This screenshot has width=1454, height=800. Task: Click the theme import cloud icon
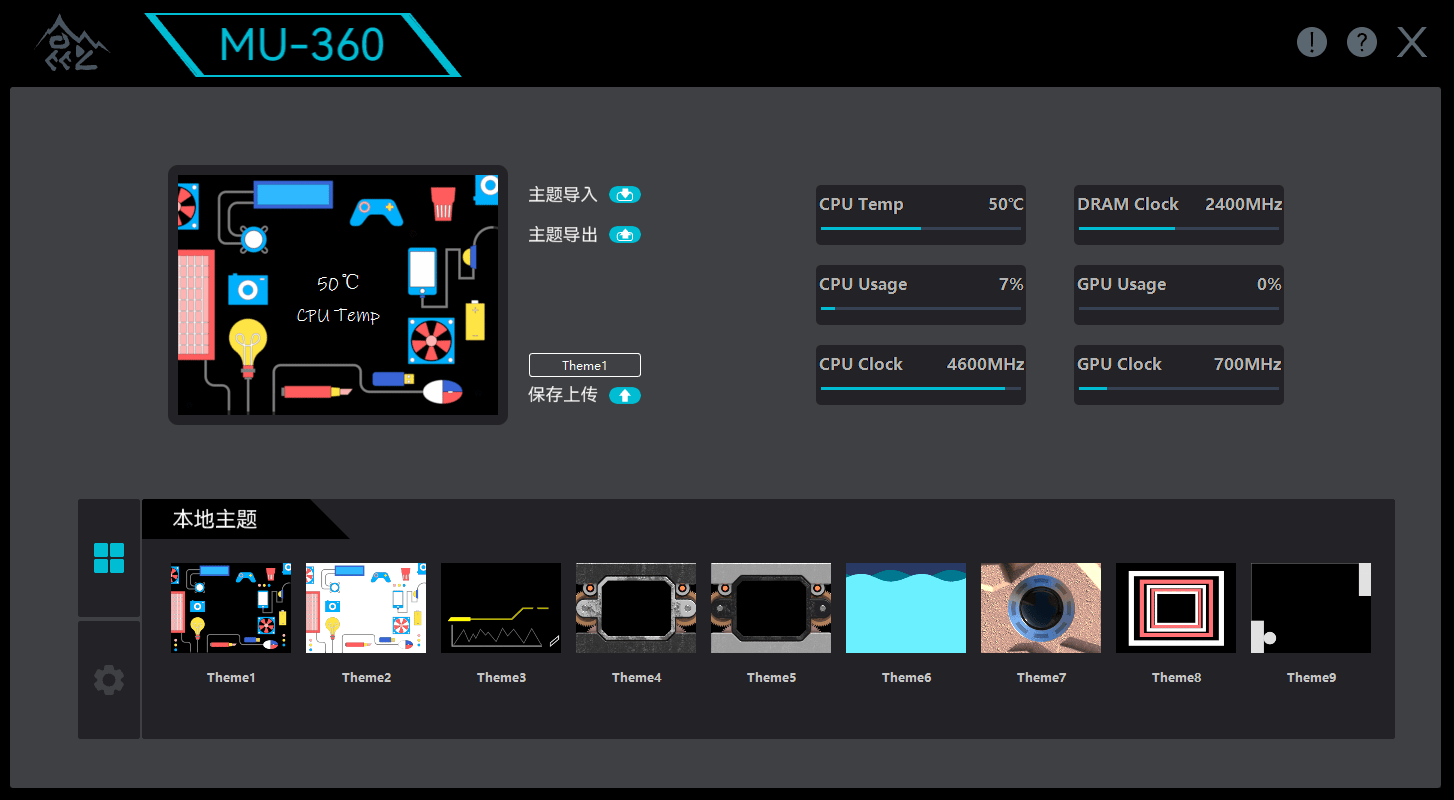pyautogui.click(x=624, y=195)
